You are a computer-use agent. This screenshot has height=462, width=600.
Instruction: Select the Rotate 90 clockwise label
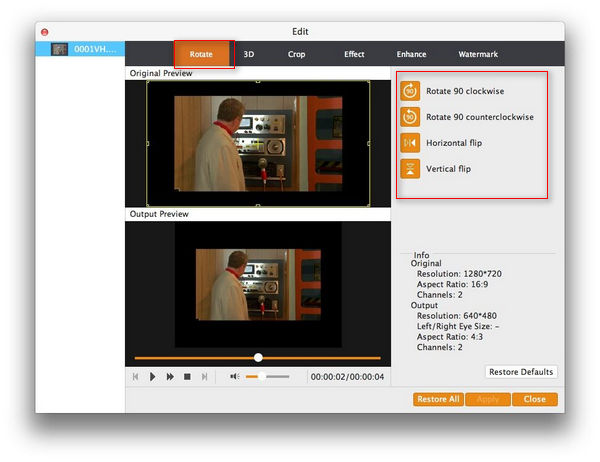coord(465,91)
